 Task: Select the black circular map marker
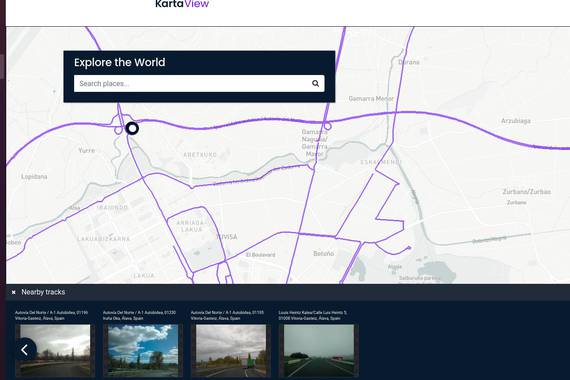pos(132,128)
